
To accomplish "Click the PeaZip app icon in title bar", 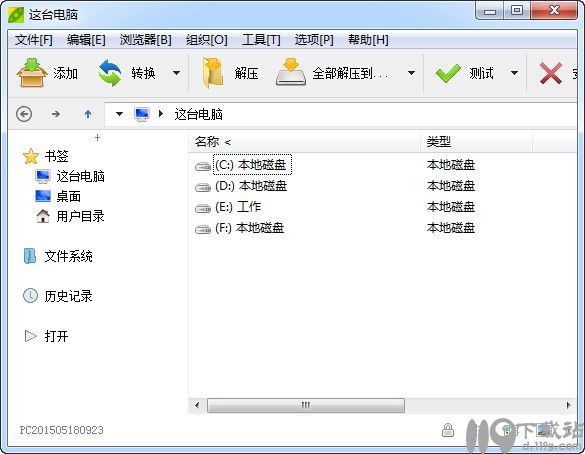I will point(16,15).
